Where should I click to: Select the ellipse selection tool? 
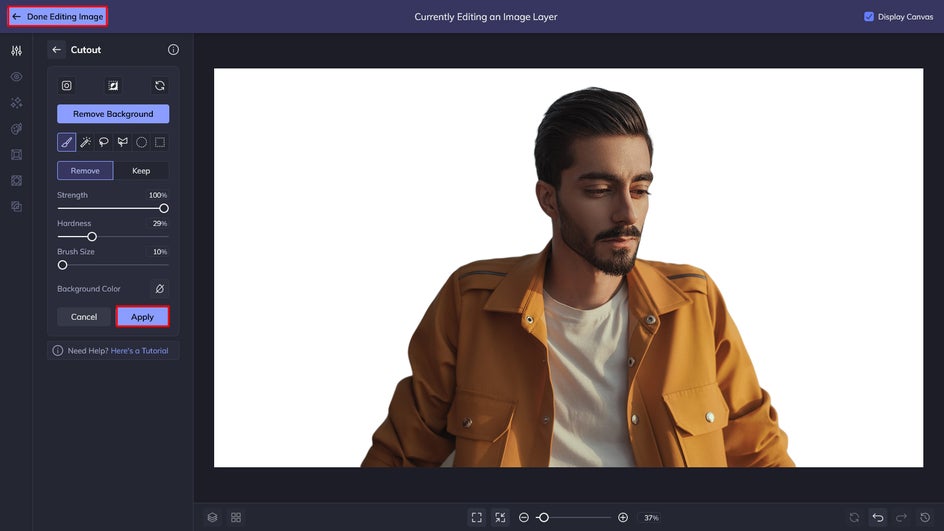(141, 142)
